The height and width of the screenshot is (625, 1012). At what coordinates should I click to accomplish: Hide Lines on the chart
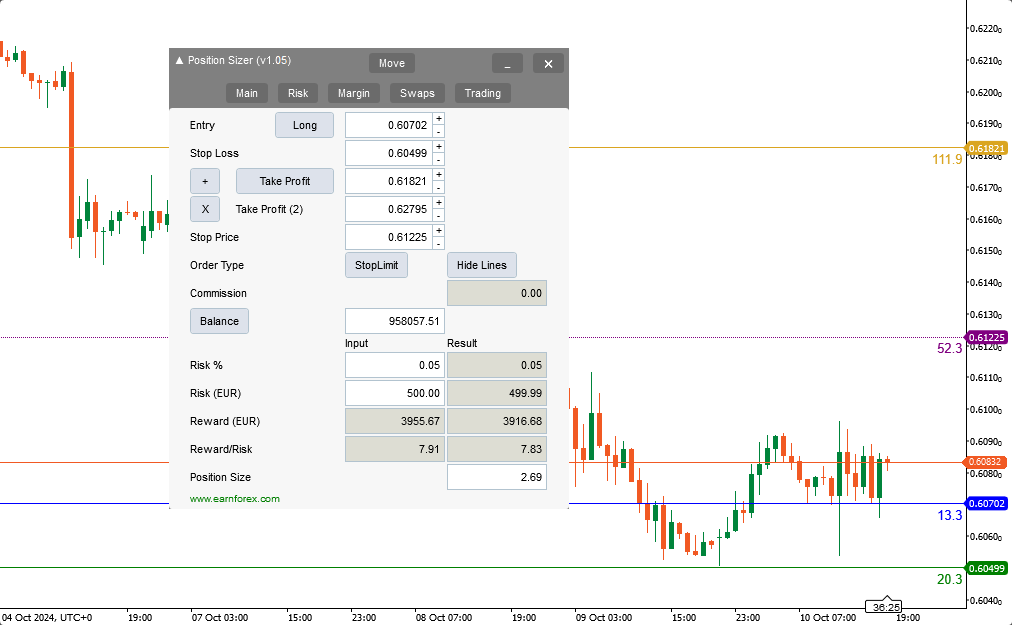[481, 265]
